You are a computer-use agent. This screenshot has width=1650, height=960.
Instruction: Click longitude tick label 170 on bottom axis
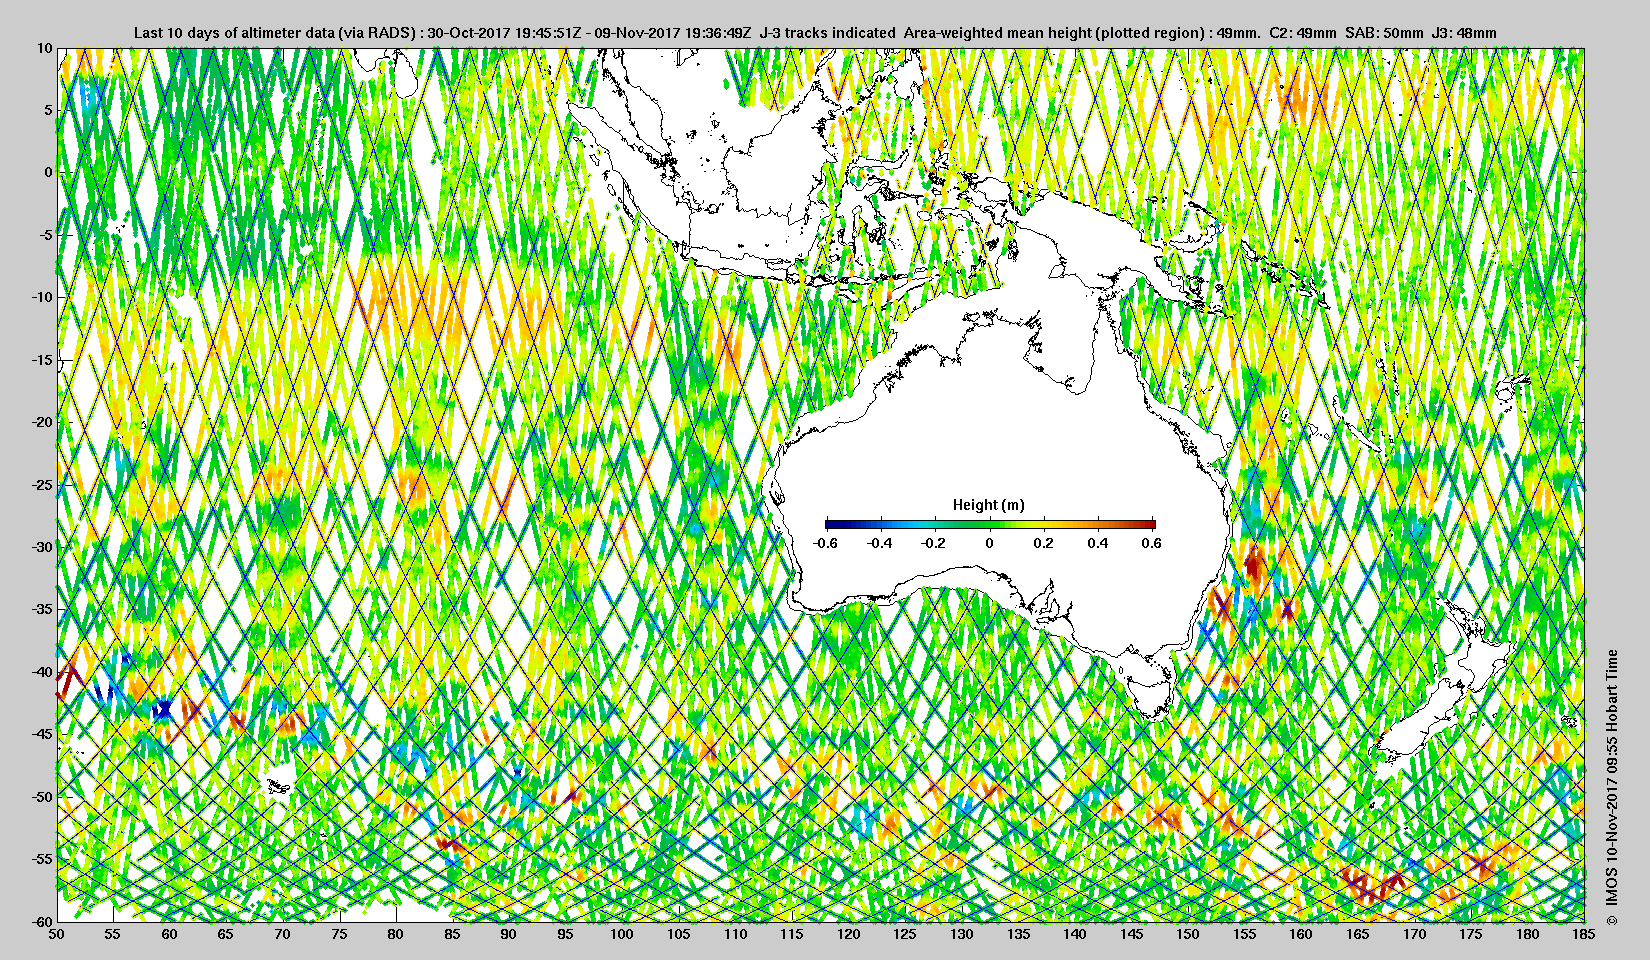pyautogui.click(x=1414, y=935)
